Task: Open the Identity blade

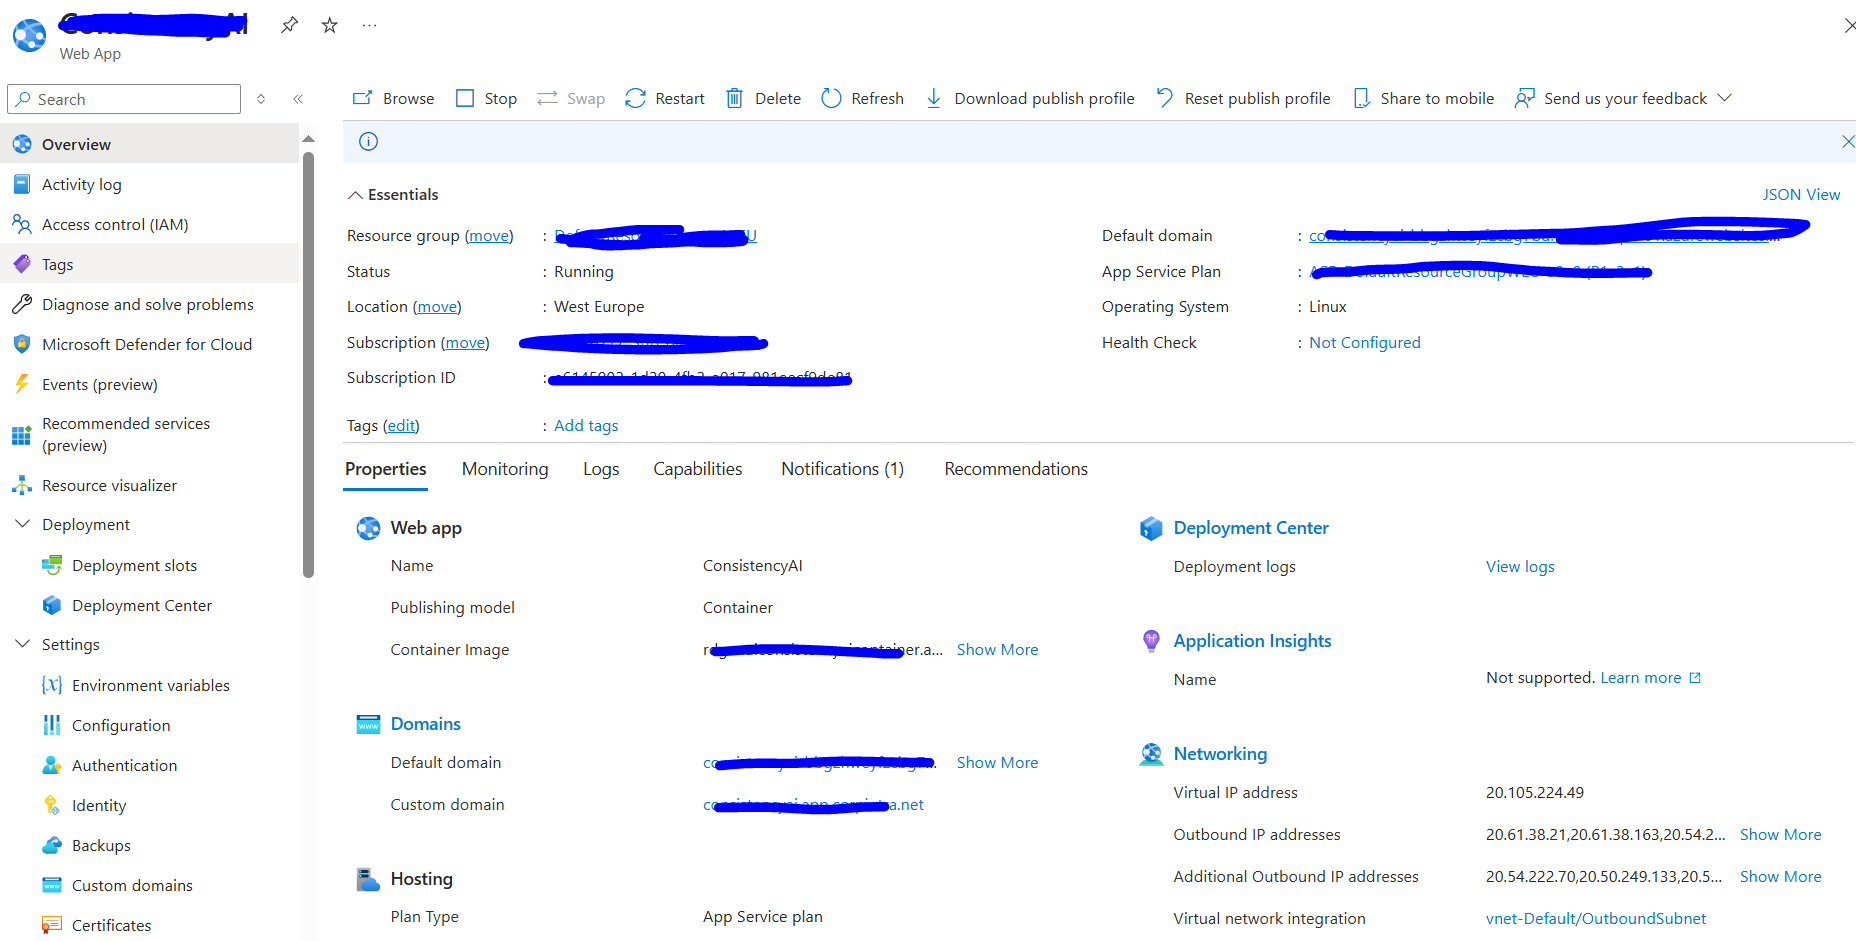Action: (x=97, y=805)
